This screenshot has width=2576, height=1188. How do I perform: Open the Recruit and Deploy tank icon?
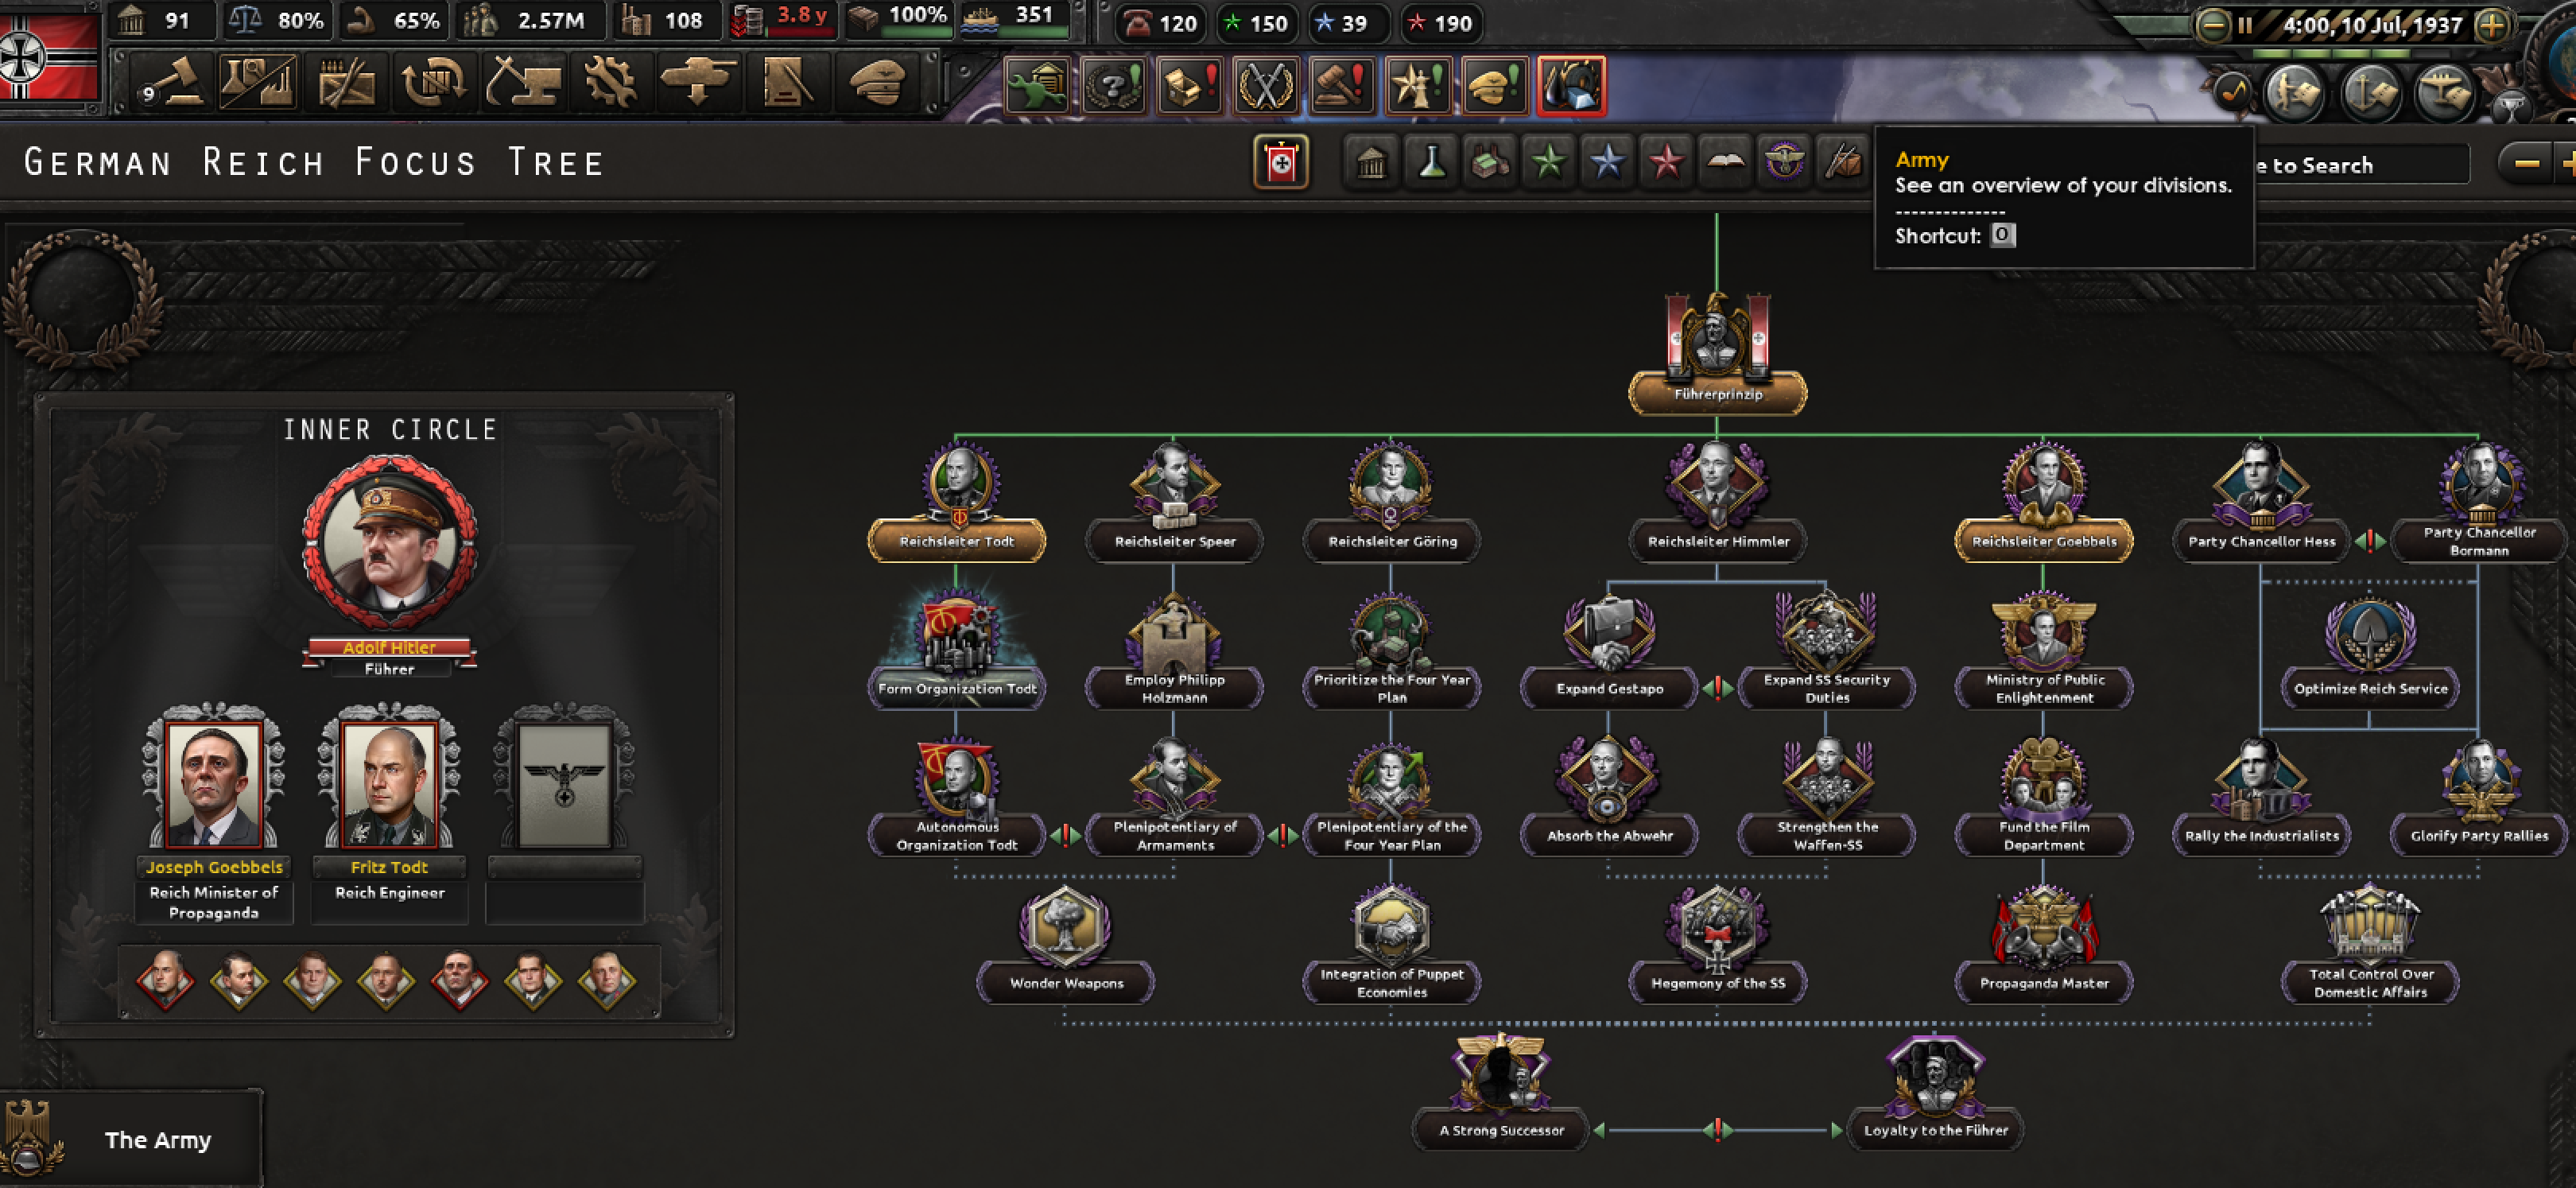click(x=697, y=82)
